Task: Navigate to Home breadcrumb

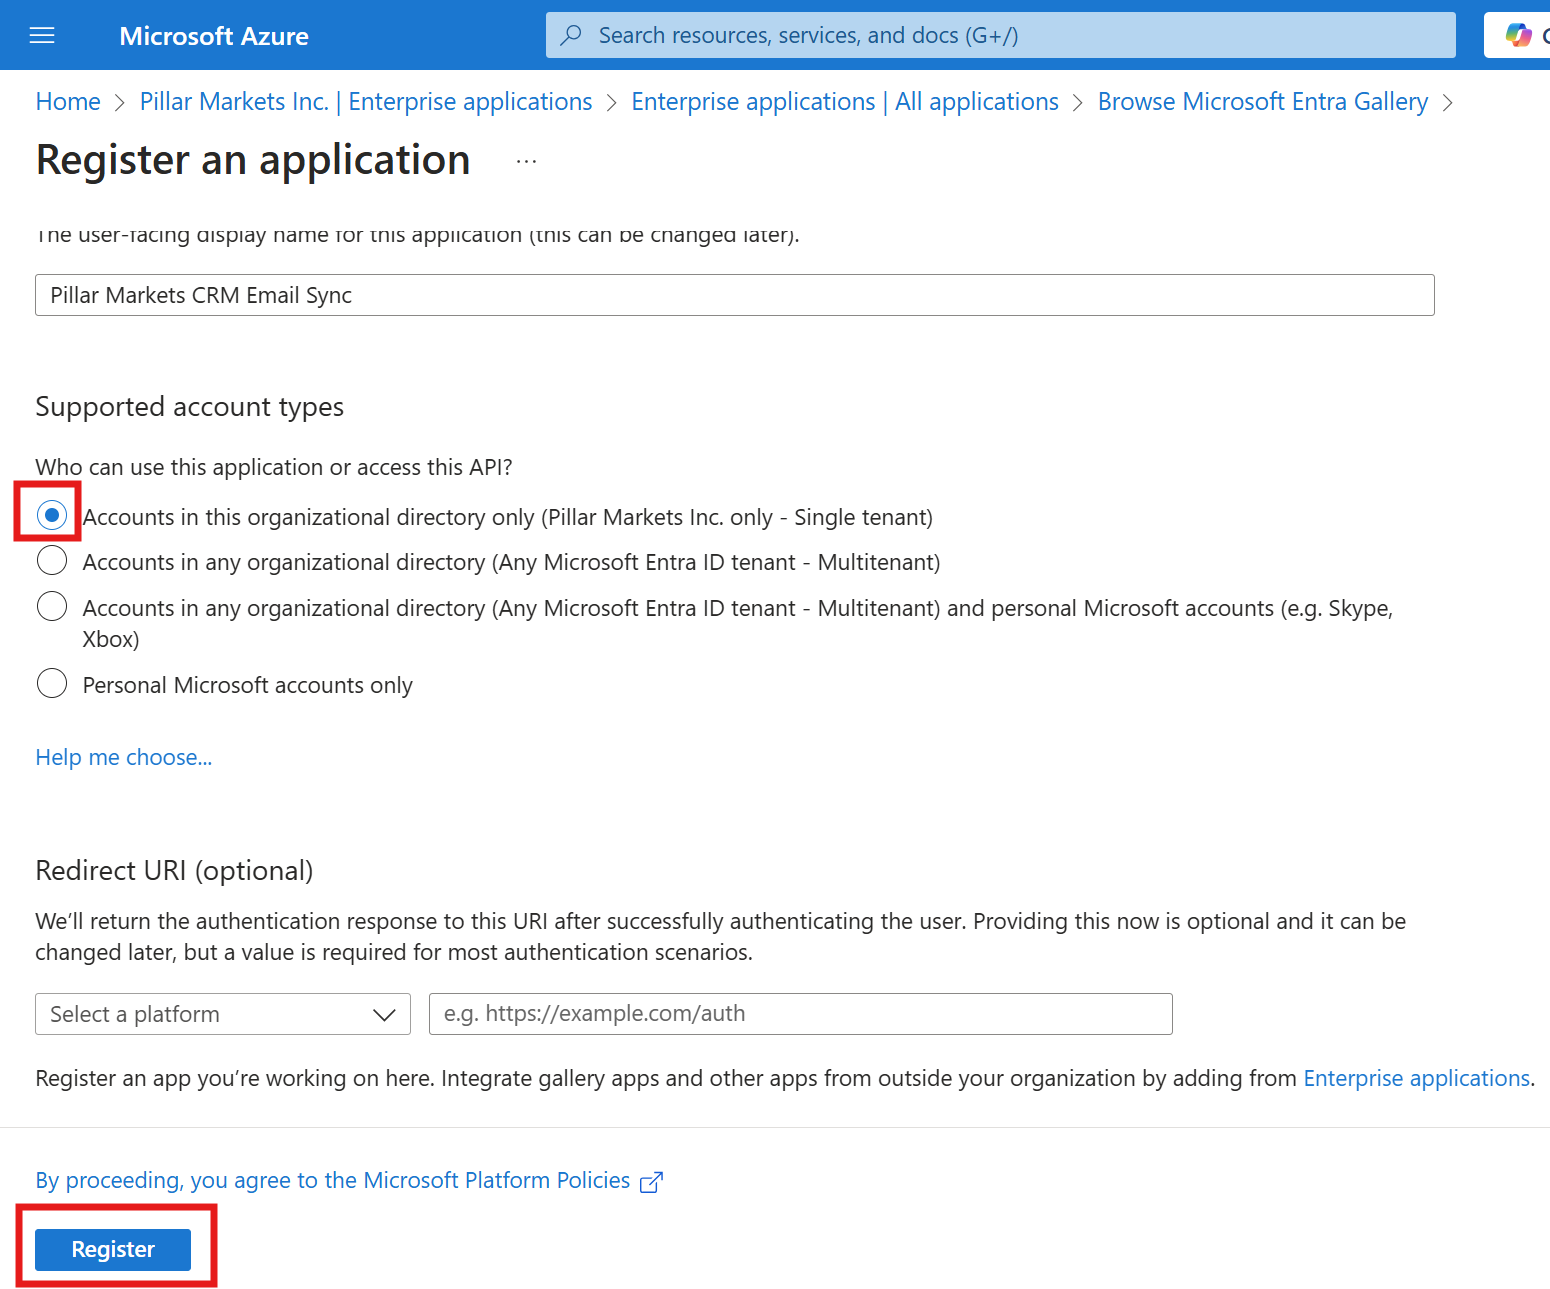Action: pos(67,101)
